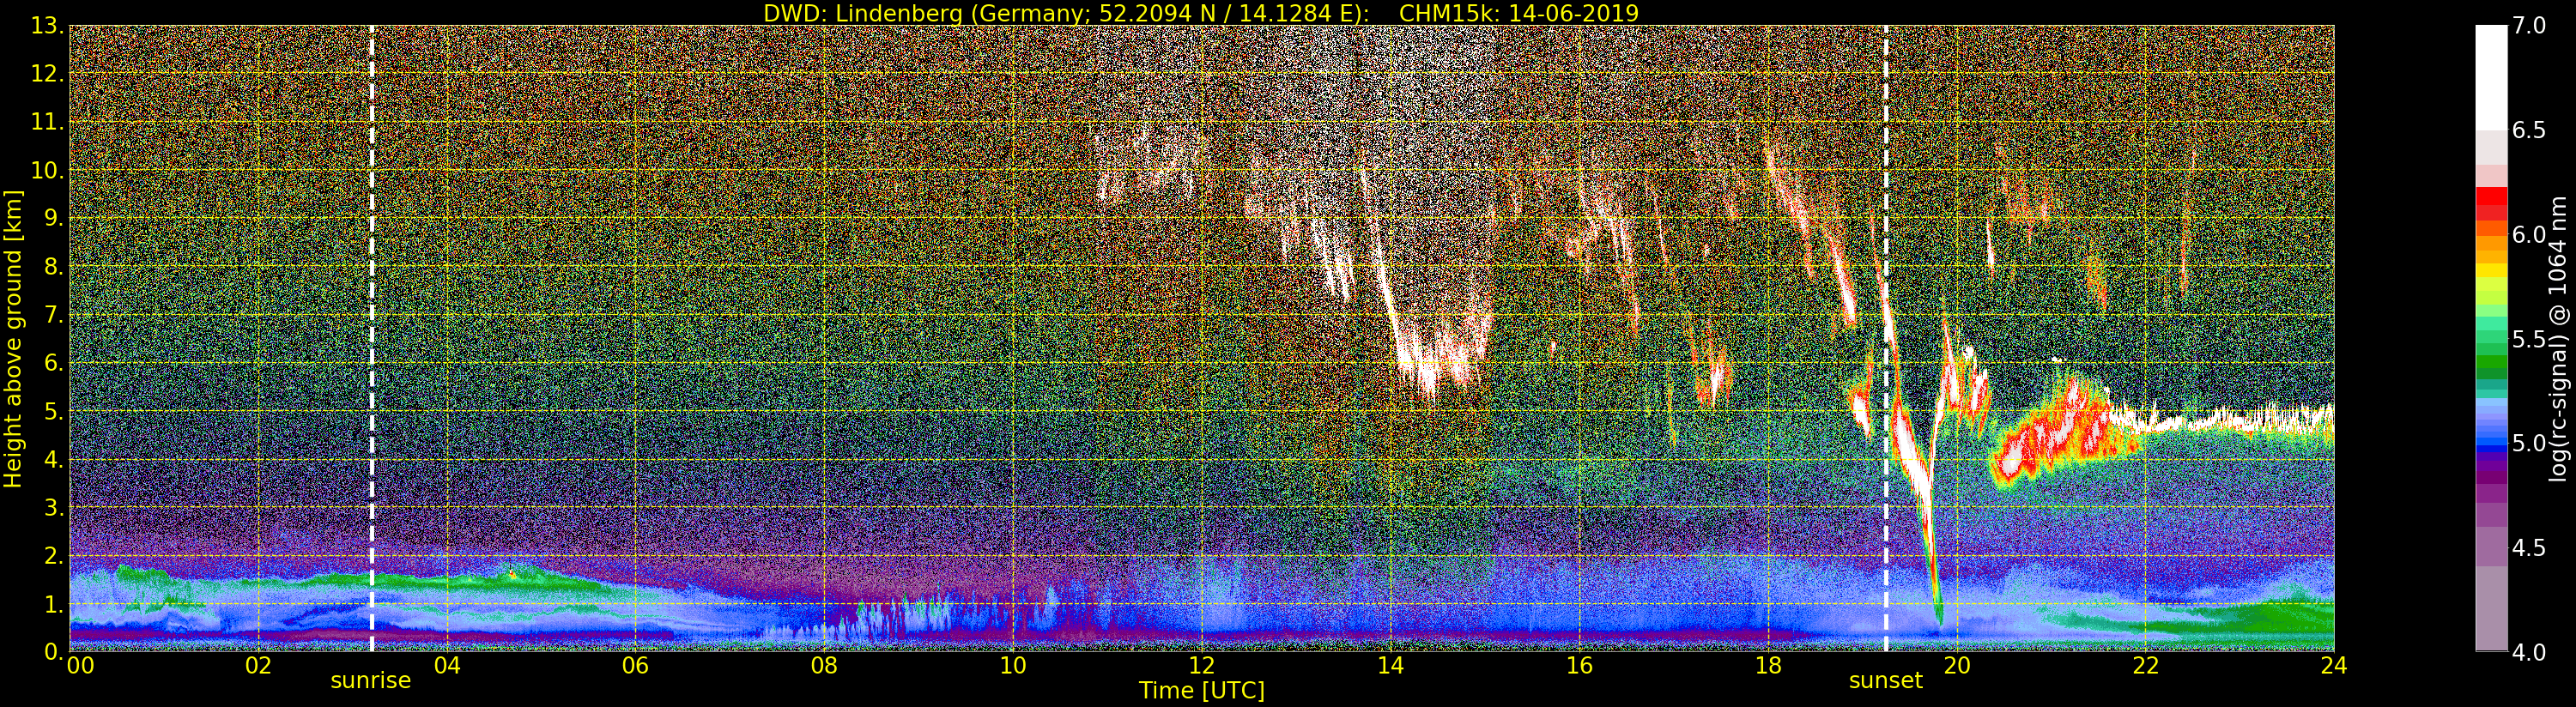This screenshot has width=2576, height=707.
Task: Click the height axis tick '4.'
Action: pyautogui.click(x=54, y=459)
